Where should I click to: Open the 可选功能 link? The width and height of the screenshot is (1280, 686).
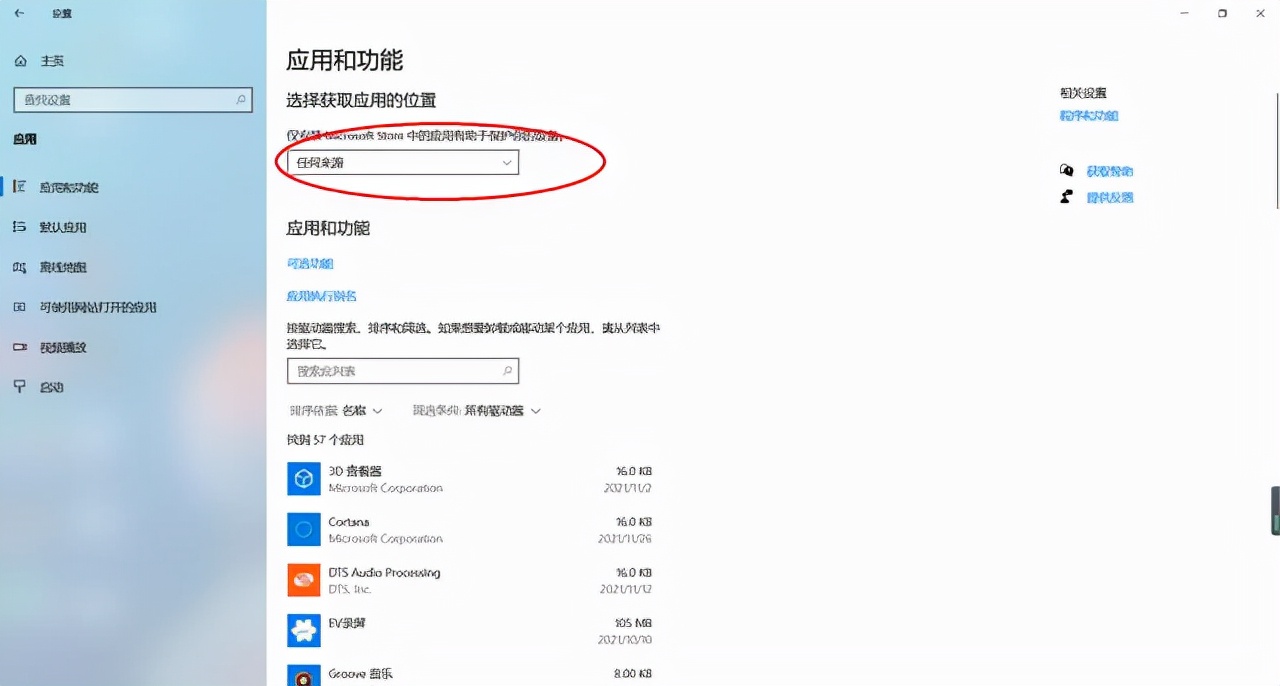(x=310, y=262)
